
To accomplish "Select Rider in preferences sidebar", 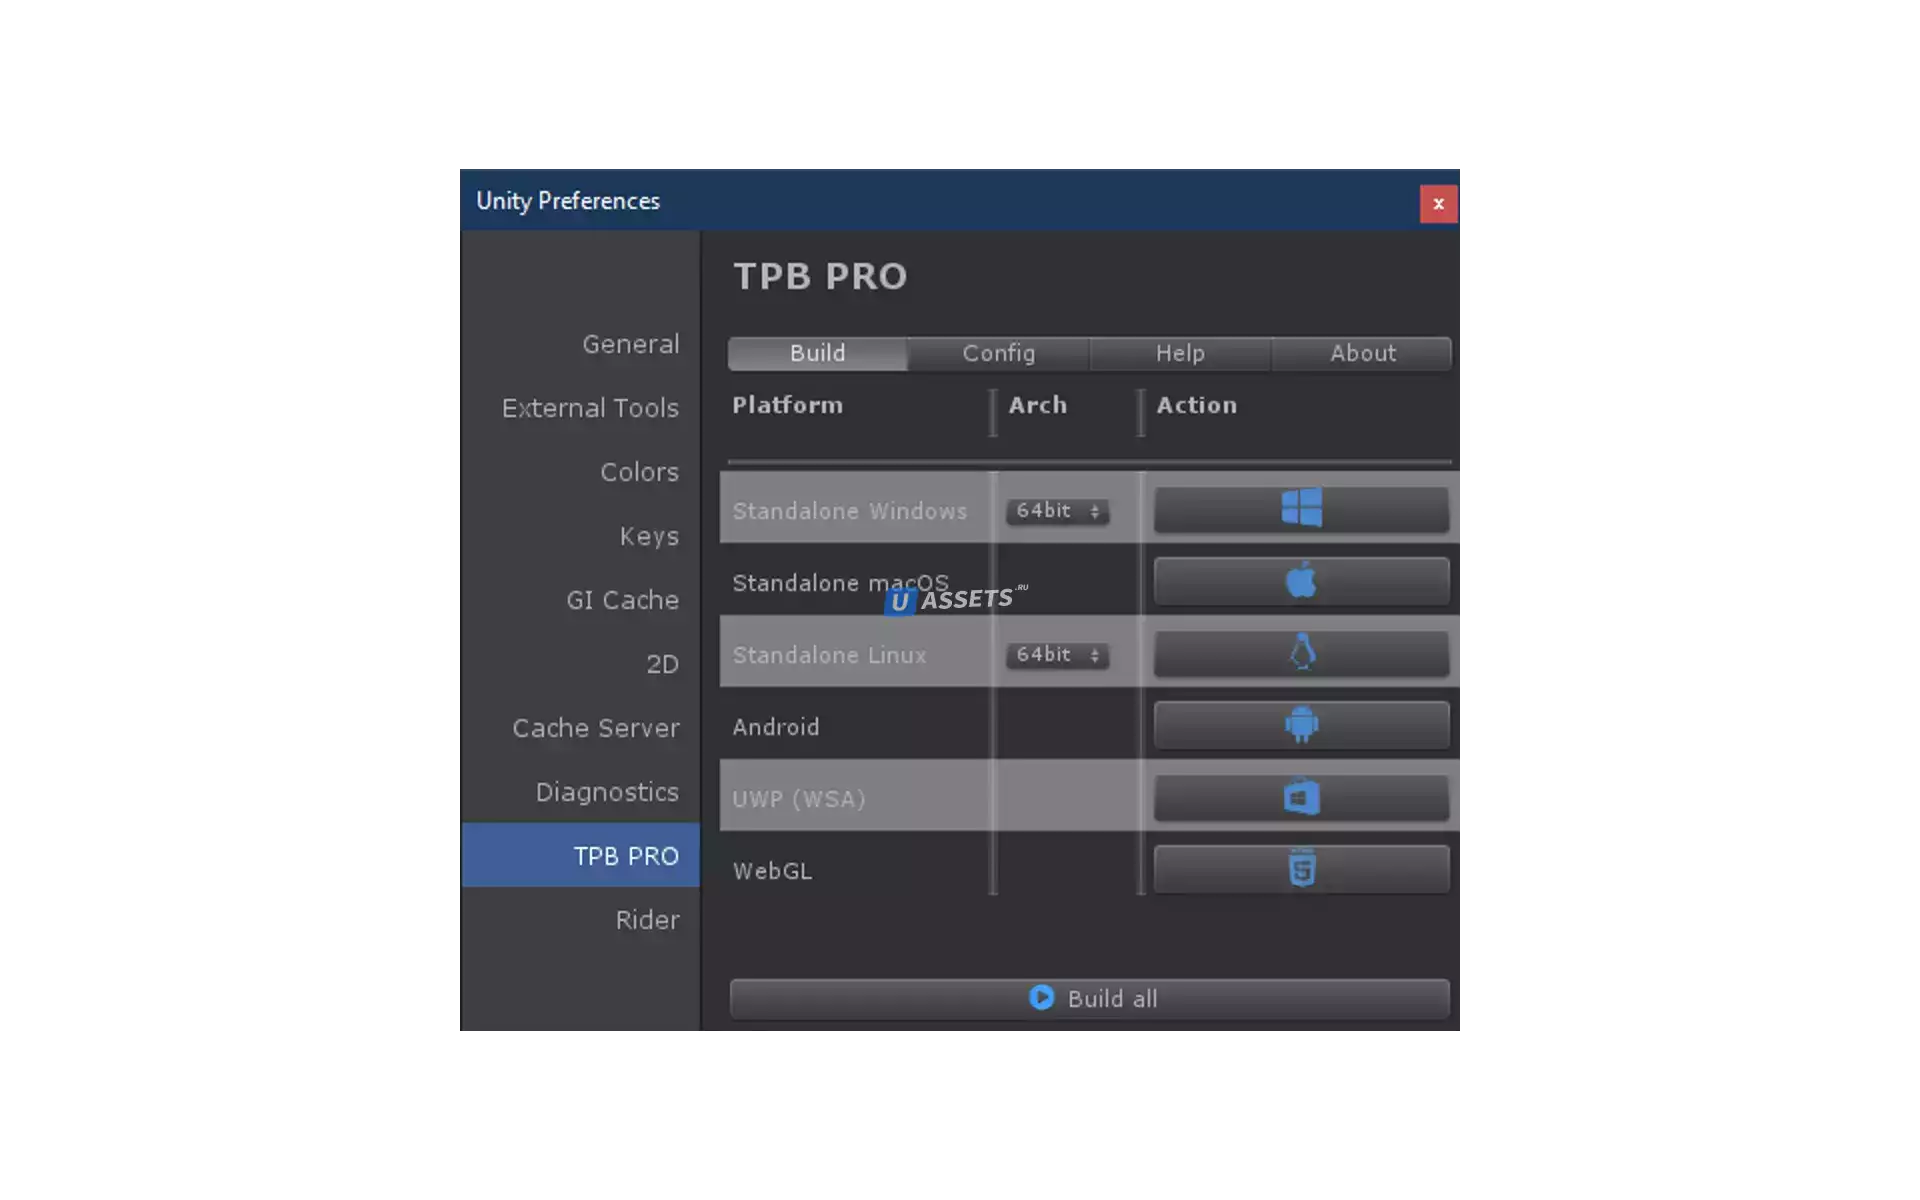I will pos(647,920).
